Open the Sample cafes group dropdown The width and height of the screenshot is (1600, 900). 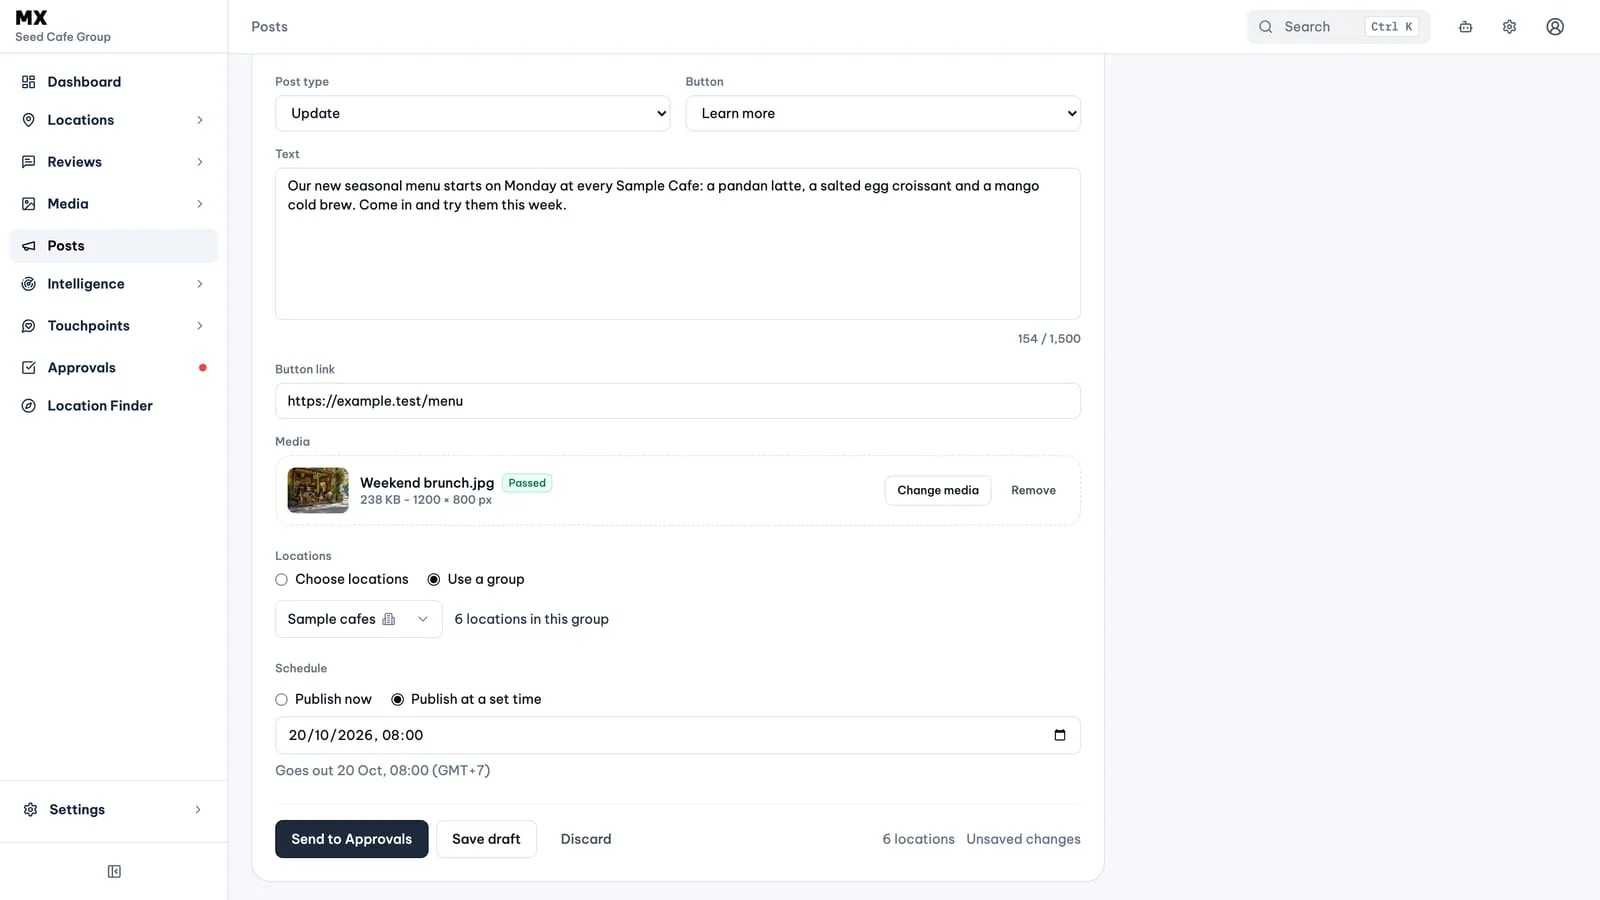[359, 619]
